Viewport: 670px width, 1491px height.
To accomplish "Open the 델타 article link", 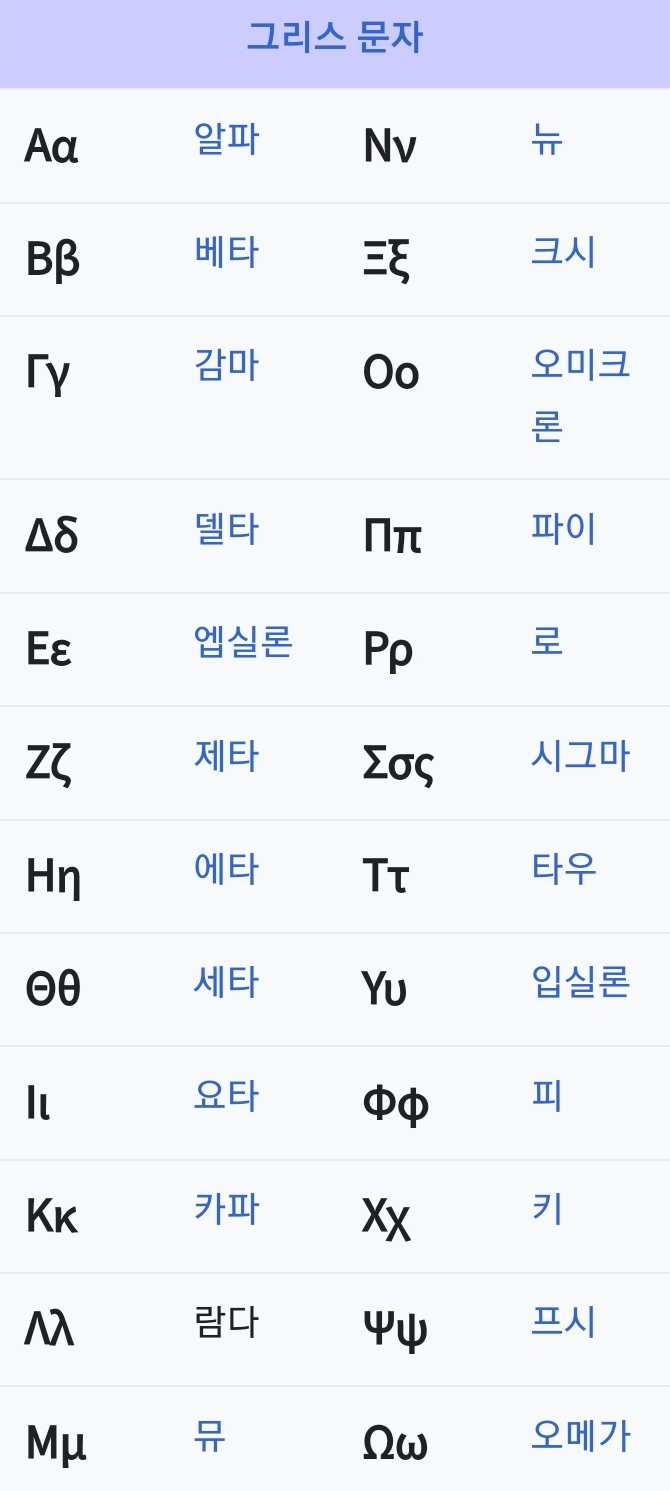I will (x=227, y=529).
